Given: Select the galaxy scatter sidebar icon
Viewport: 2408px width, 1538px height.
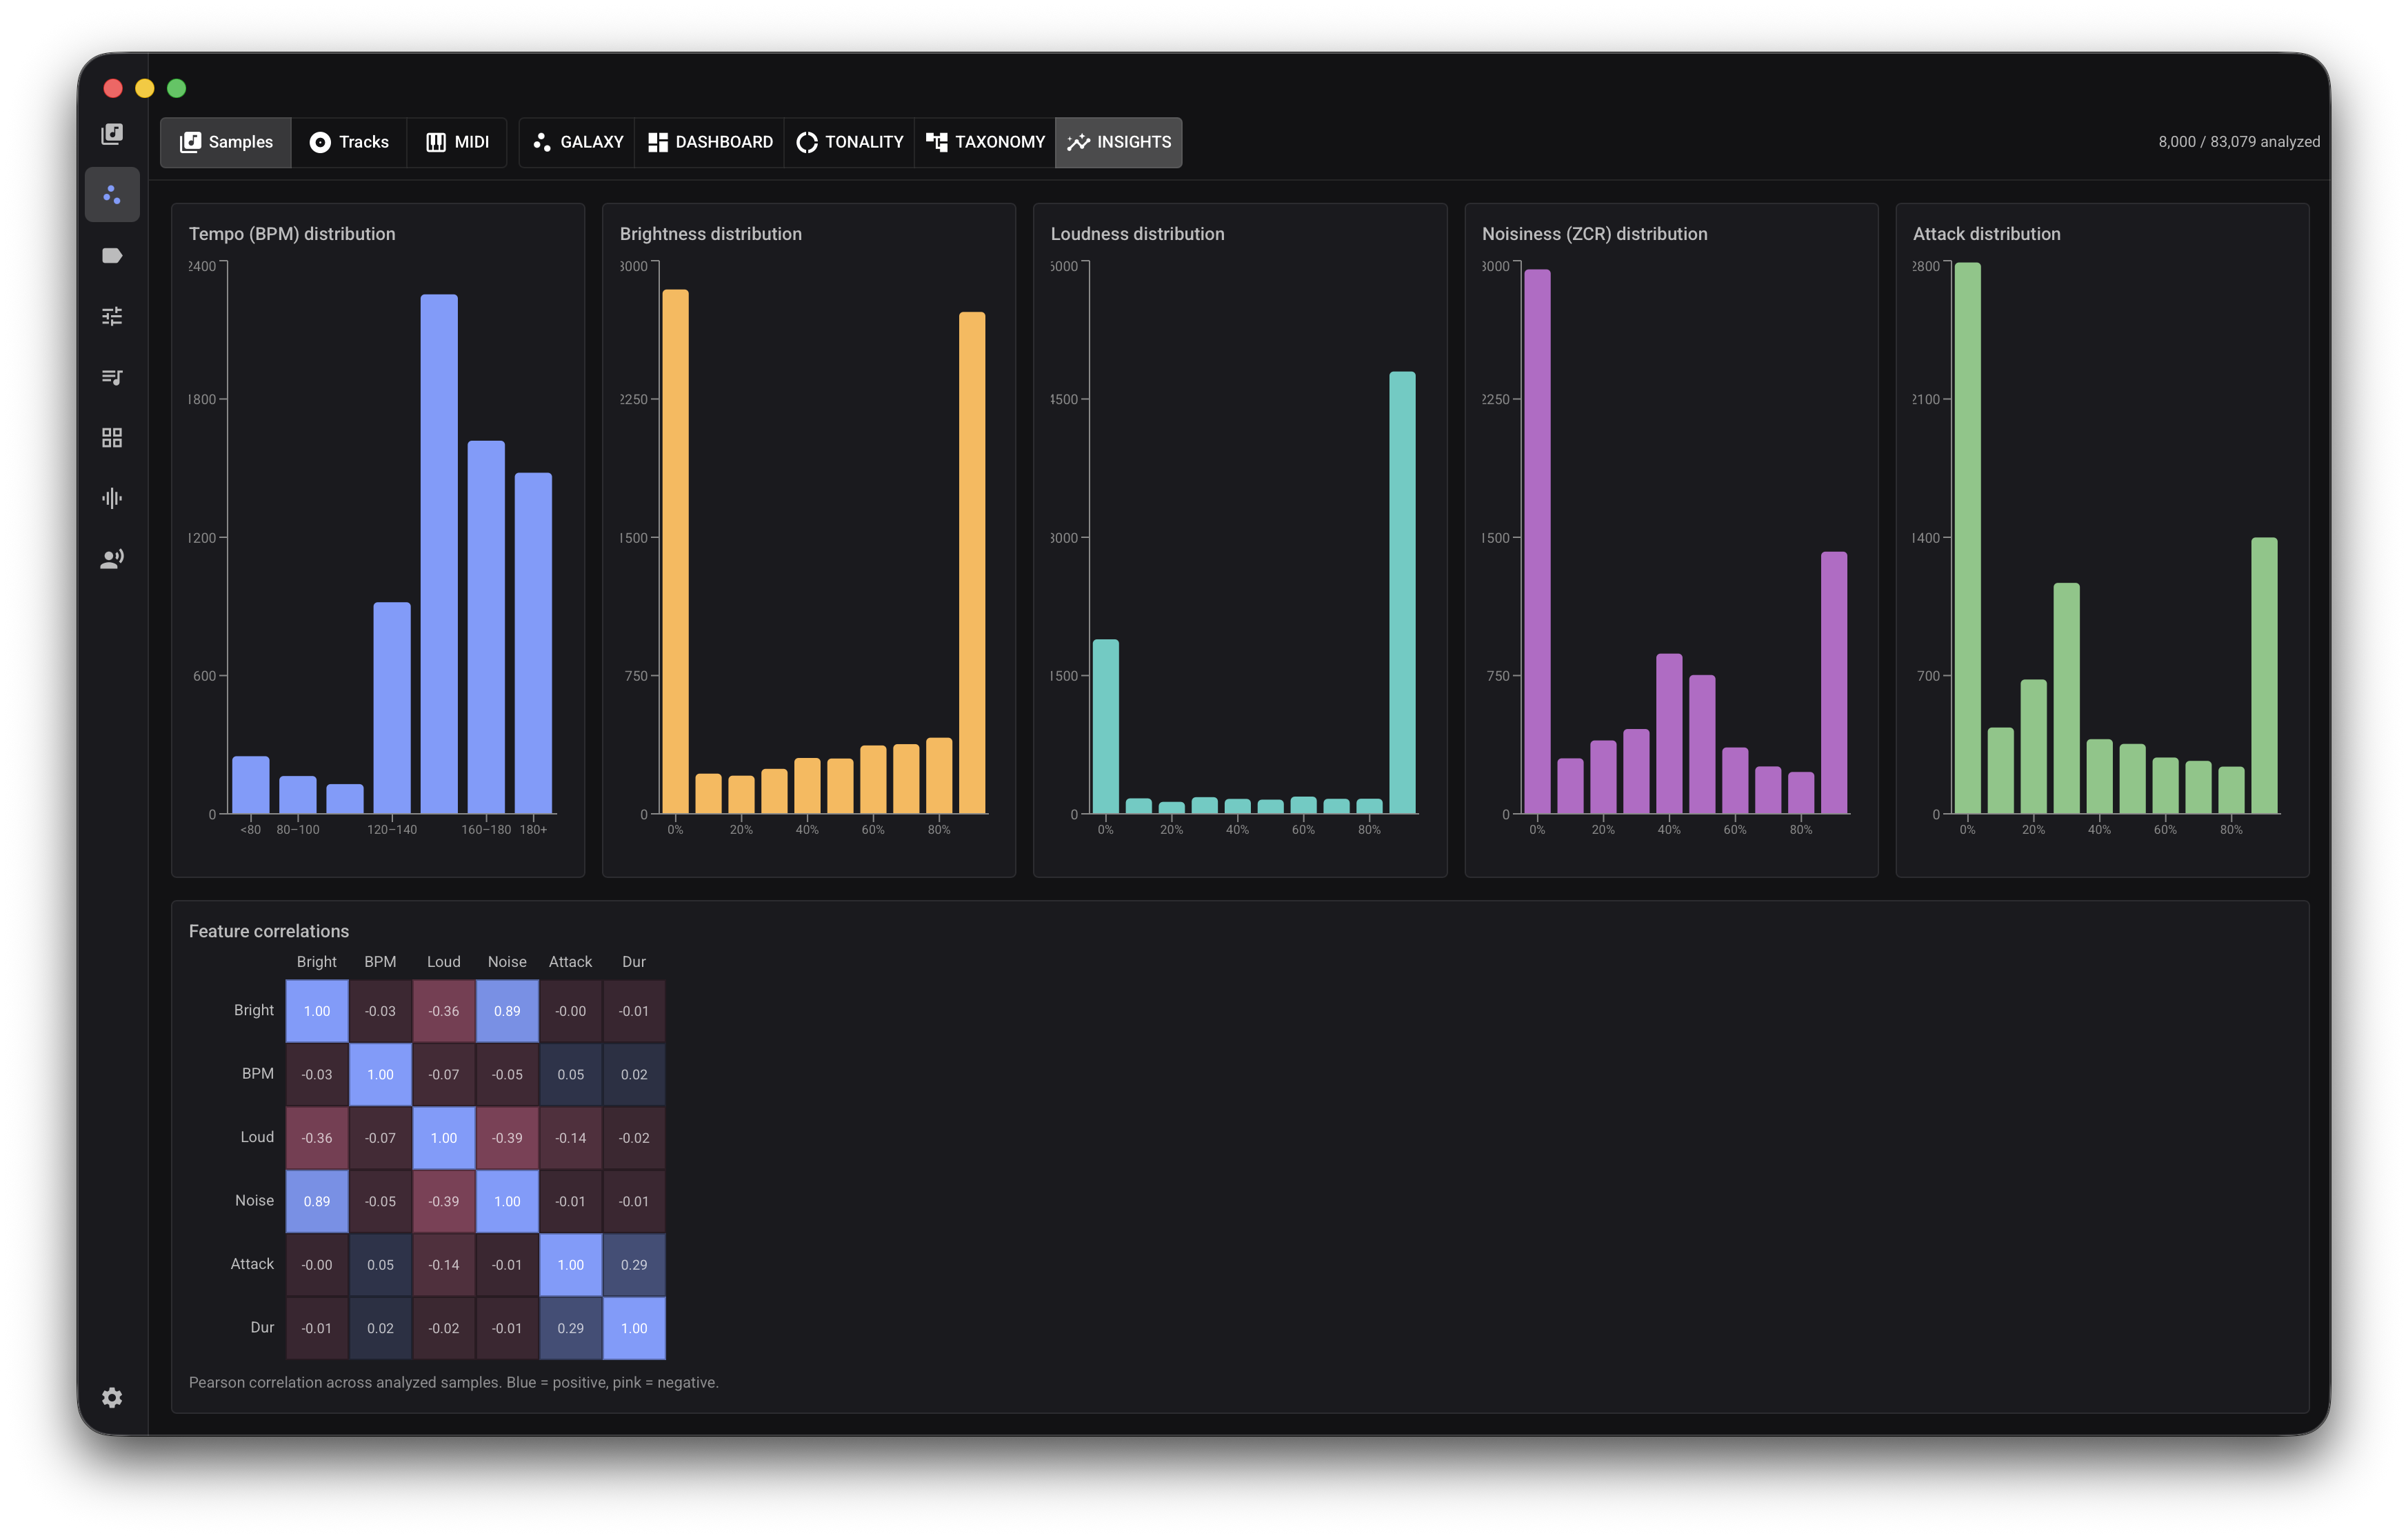Looking at the screenshot, I should pyautogui.click(x=112, y=194).
